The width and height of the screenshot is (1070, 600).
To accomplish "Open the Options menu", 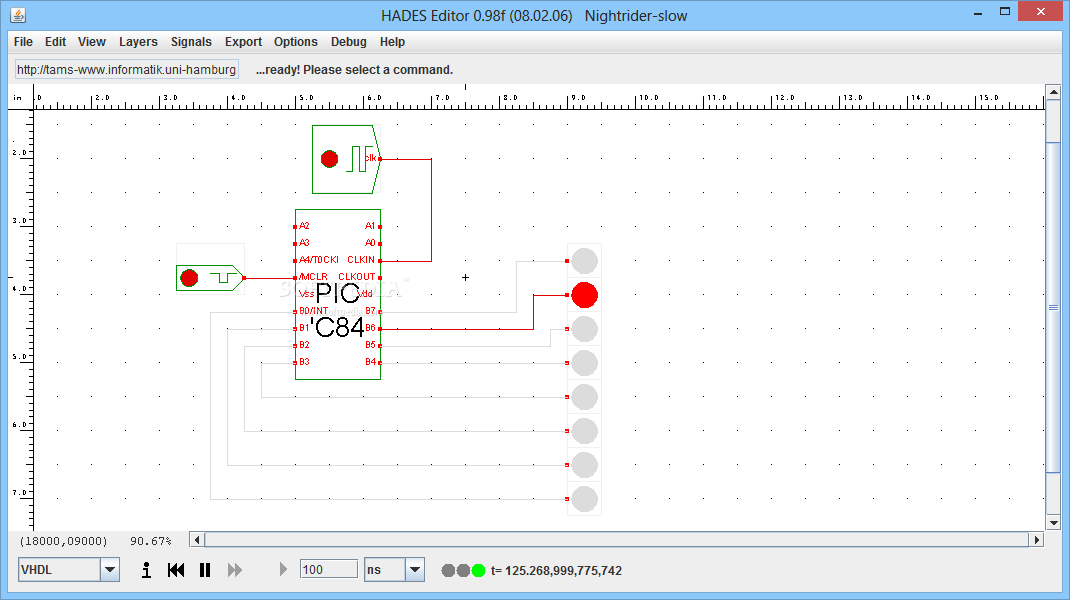I will pos(295,42).
